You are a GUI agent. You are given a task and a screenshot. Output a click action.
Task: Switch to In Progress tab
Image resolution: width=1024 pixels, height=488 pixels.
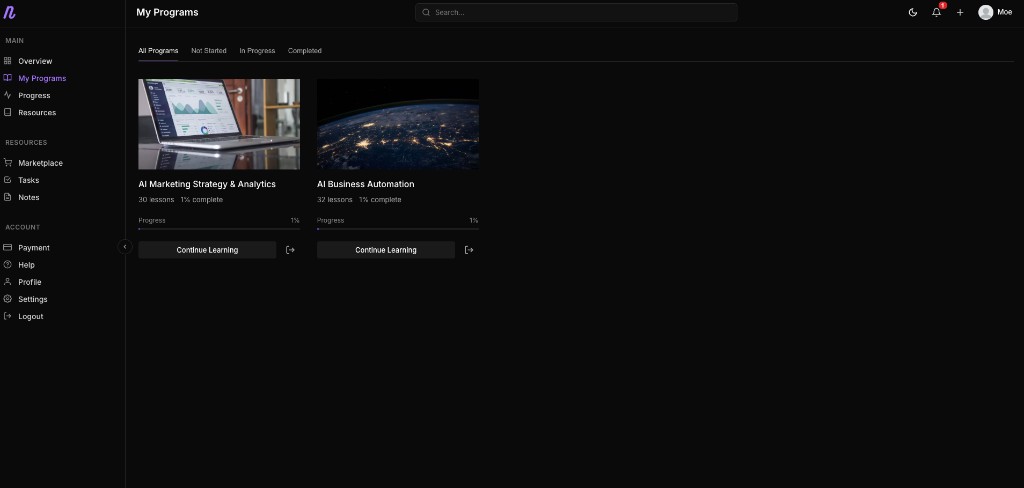tap(257, 51)
